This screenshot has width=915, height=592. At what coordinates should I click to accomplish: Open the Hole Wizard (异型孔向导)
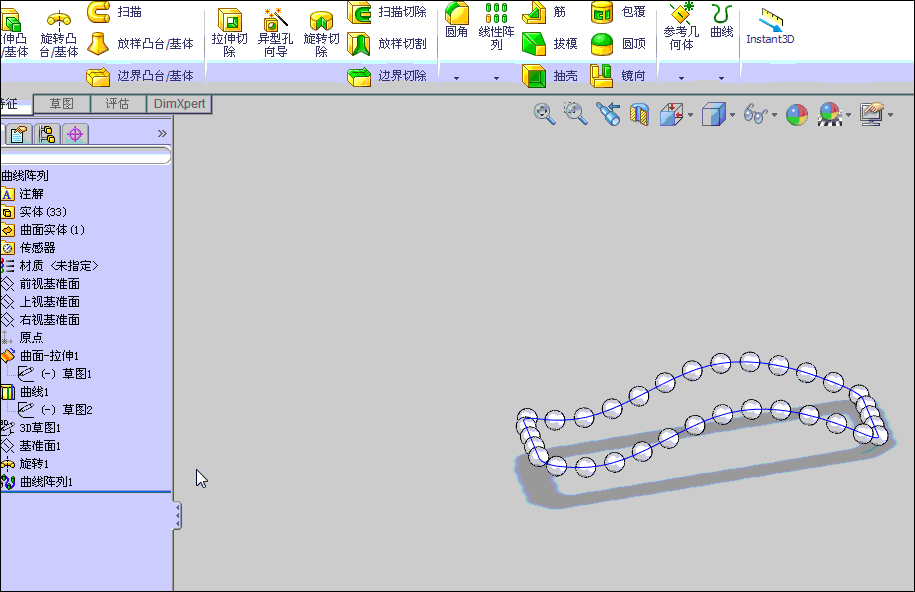click(x=275, y=33)
